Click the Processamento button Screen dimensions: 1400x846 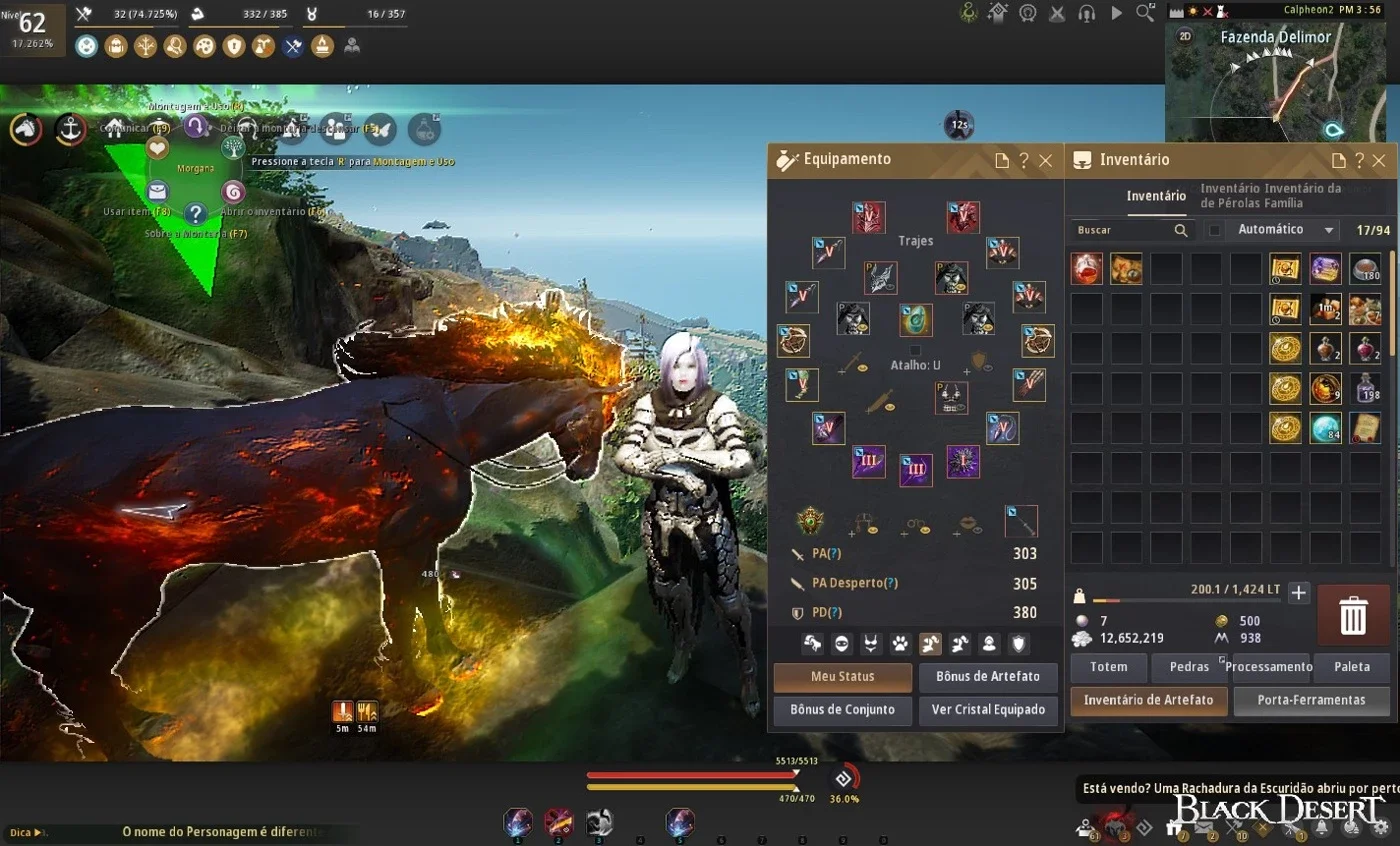point(1270,667)
